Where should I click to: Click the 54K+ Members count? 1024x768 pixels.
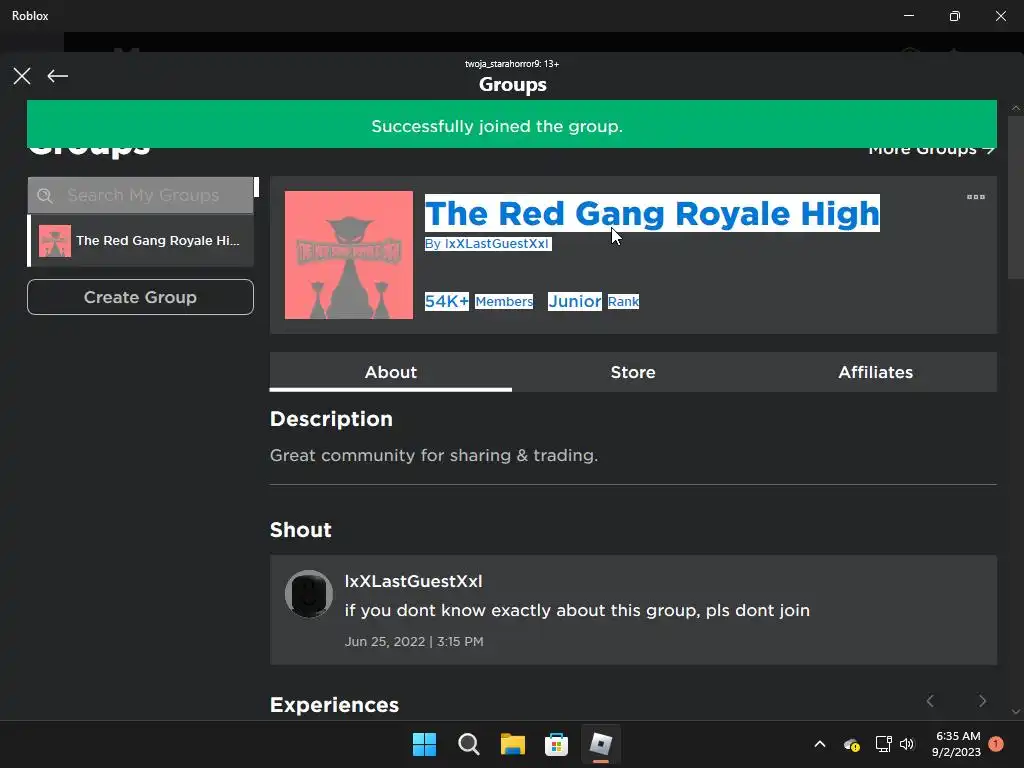pyautogui.click(x=479, y=301)
